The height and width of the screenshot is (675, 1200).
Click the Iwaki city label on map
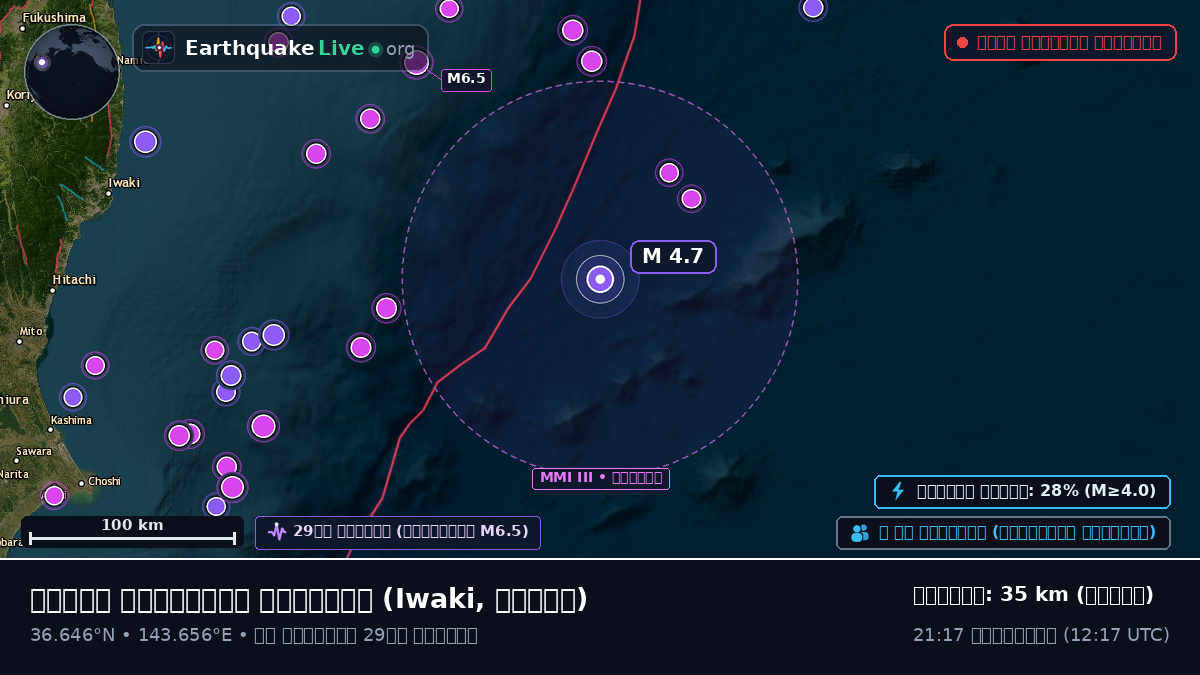[x=124, y=183]
